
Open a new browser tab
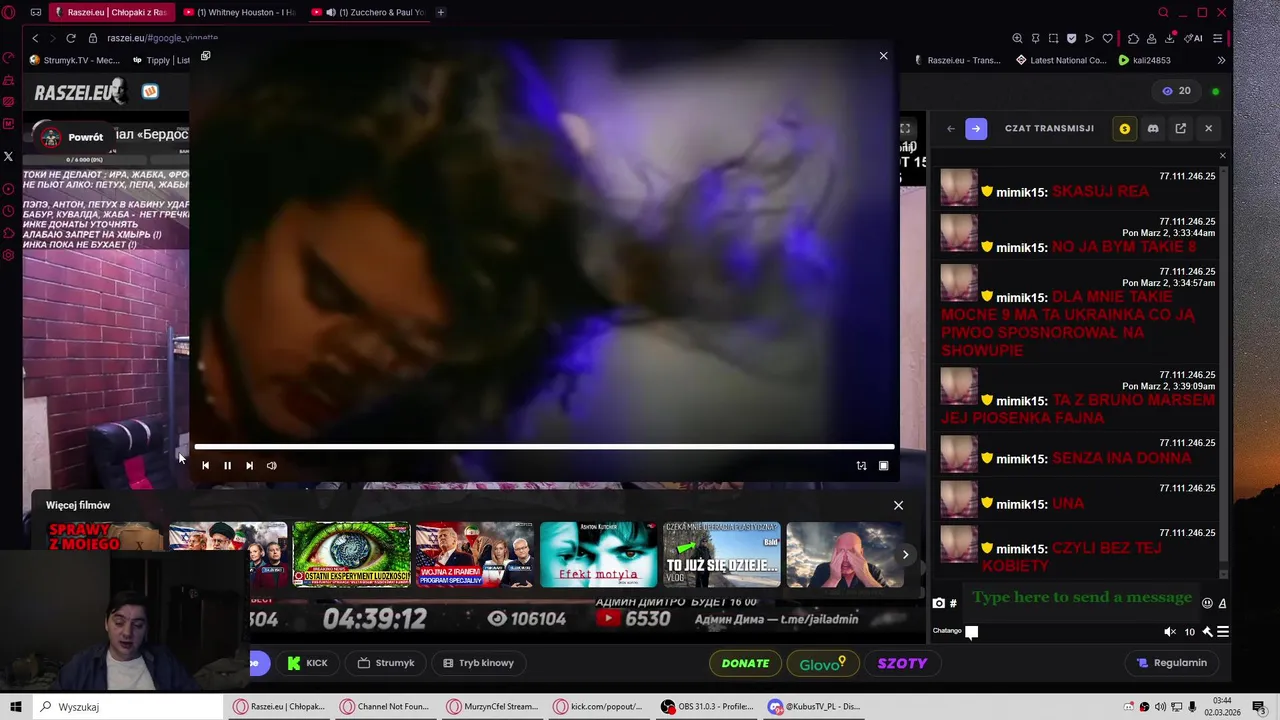tap(441, 12)
